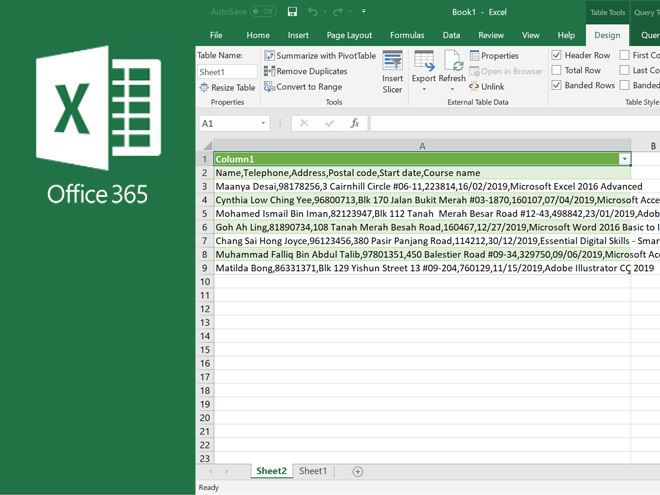Click Summarize with PivotTable
The image size is (660, 495).
[319, 56]
